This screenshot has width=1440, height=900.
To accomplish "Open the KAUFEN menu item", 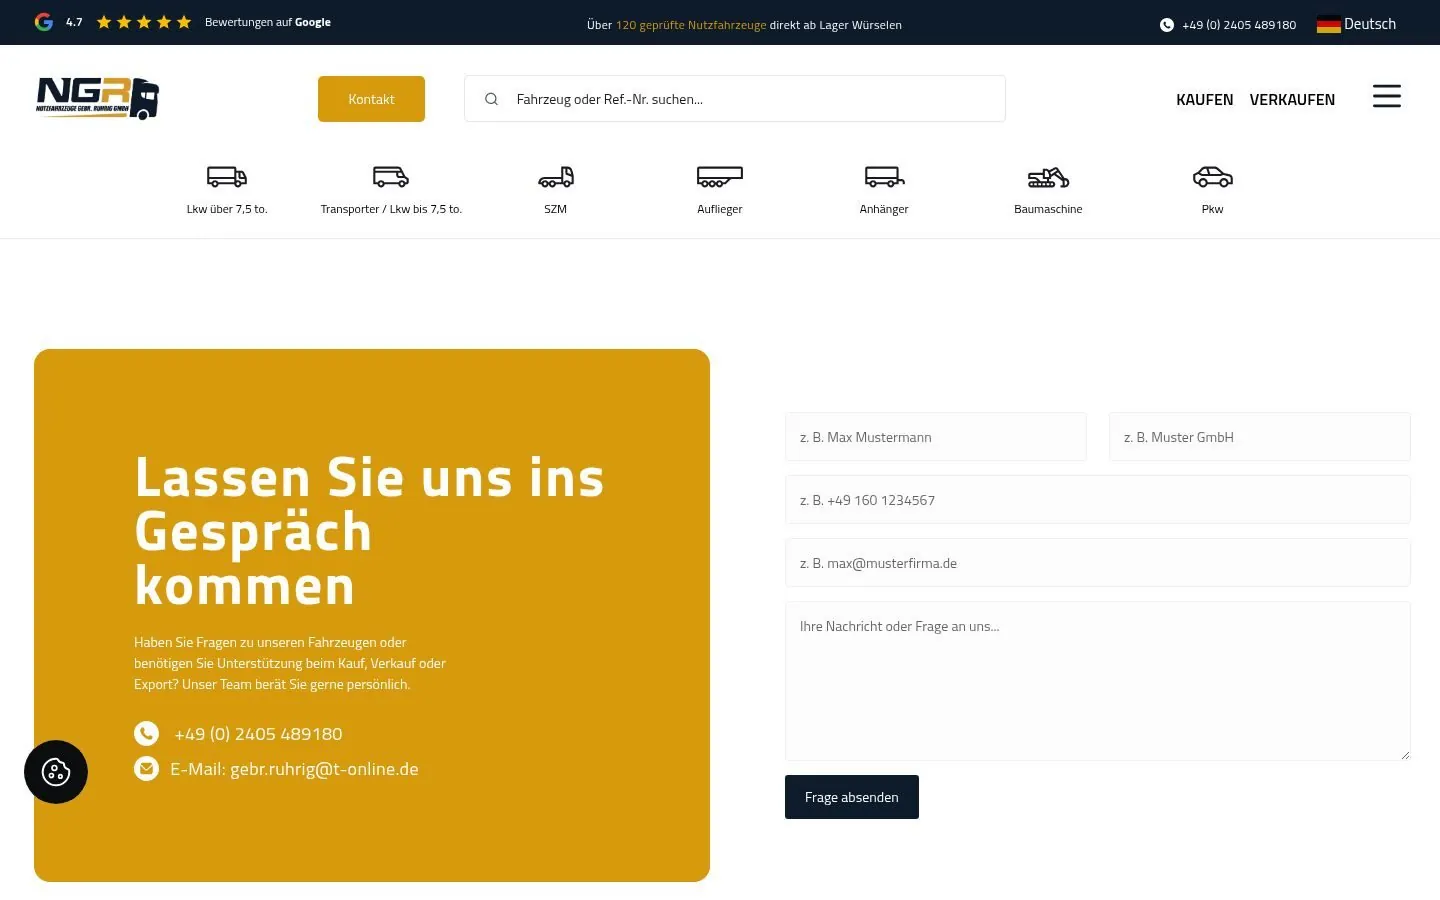I will tap(1204, 99).
